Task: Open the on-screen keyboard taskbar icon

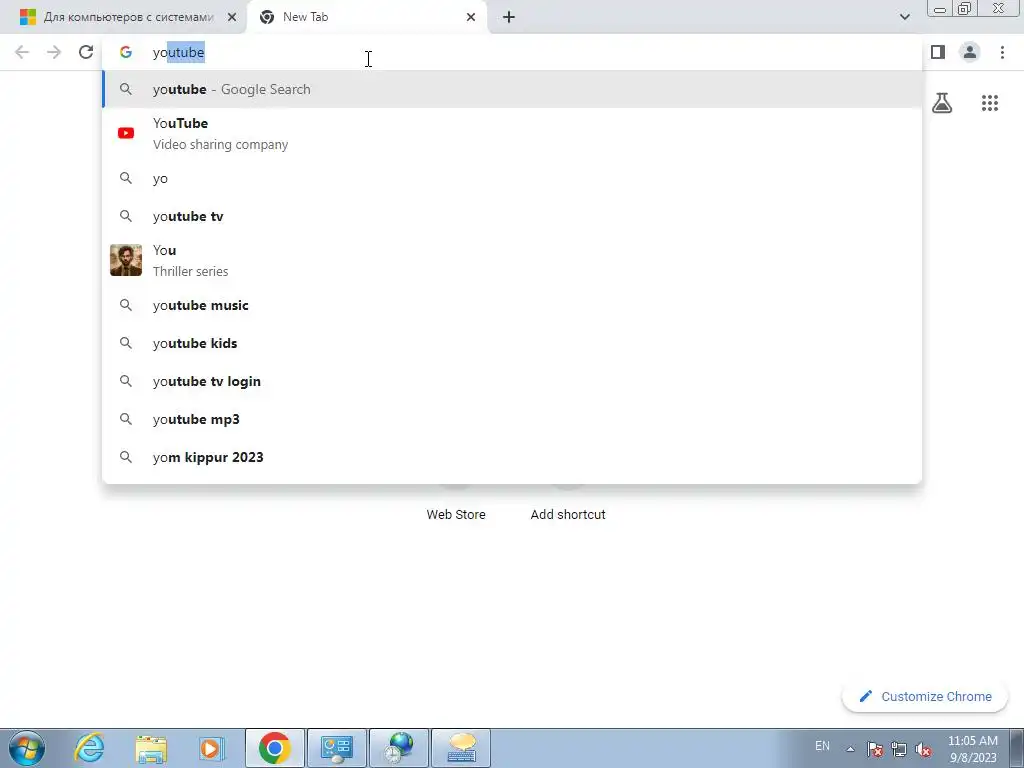Action: point(461,748)
